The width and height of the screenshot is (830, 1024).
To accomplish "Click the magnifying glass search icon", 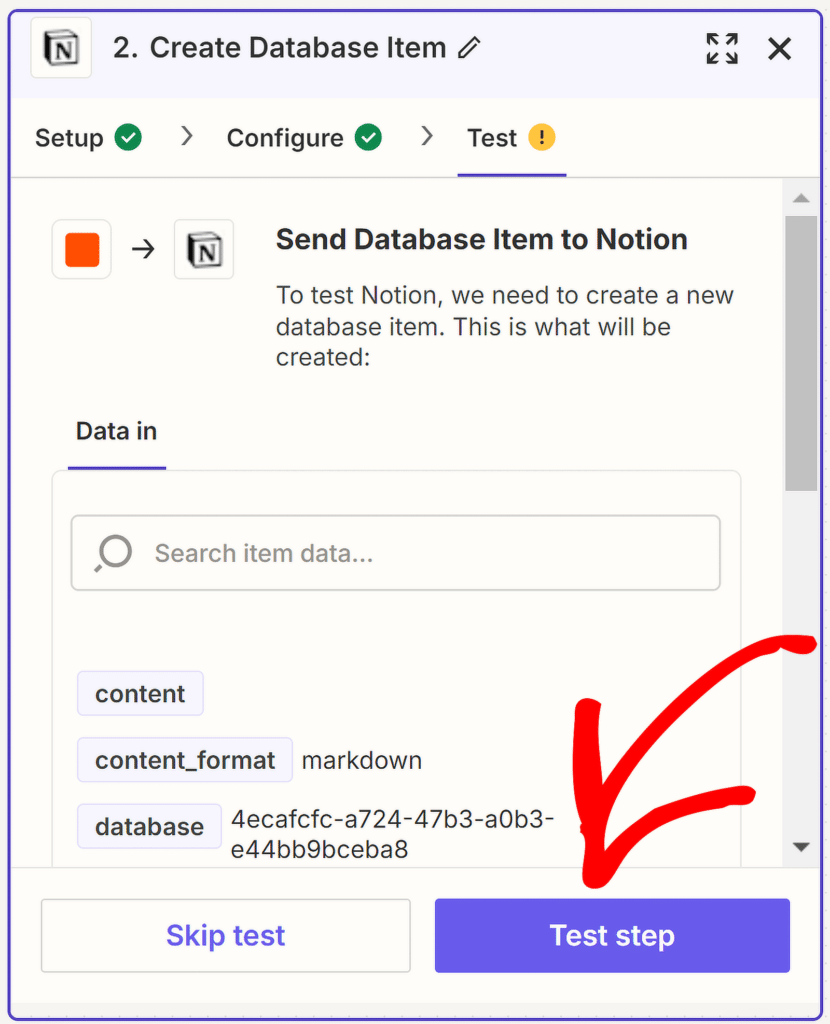I will (x=113, y=553).
